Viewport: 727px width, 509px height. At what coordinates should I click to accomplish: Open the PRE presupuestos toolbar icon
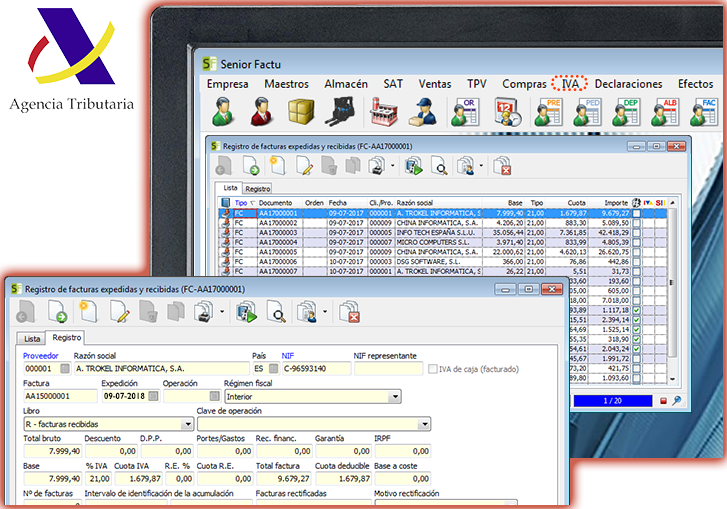coord(548,112)
